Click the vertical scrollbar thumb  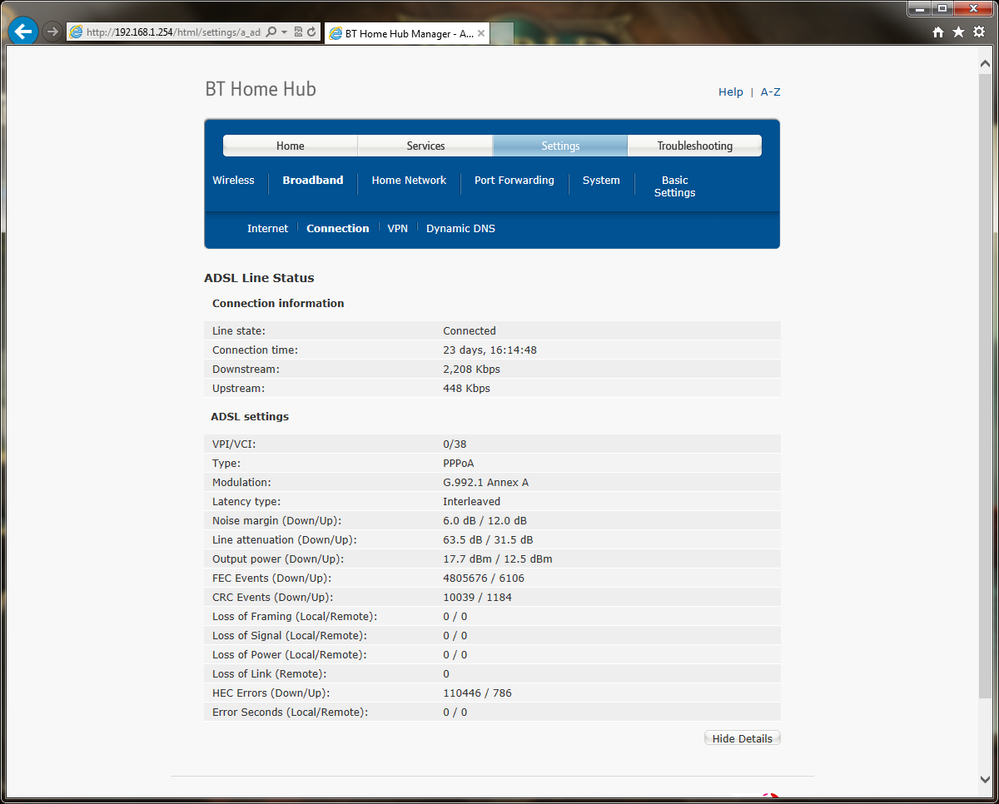(x=985, y=385)
